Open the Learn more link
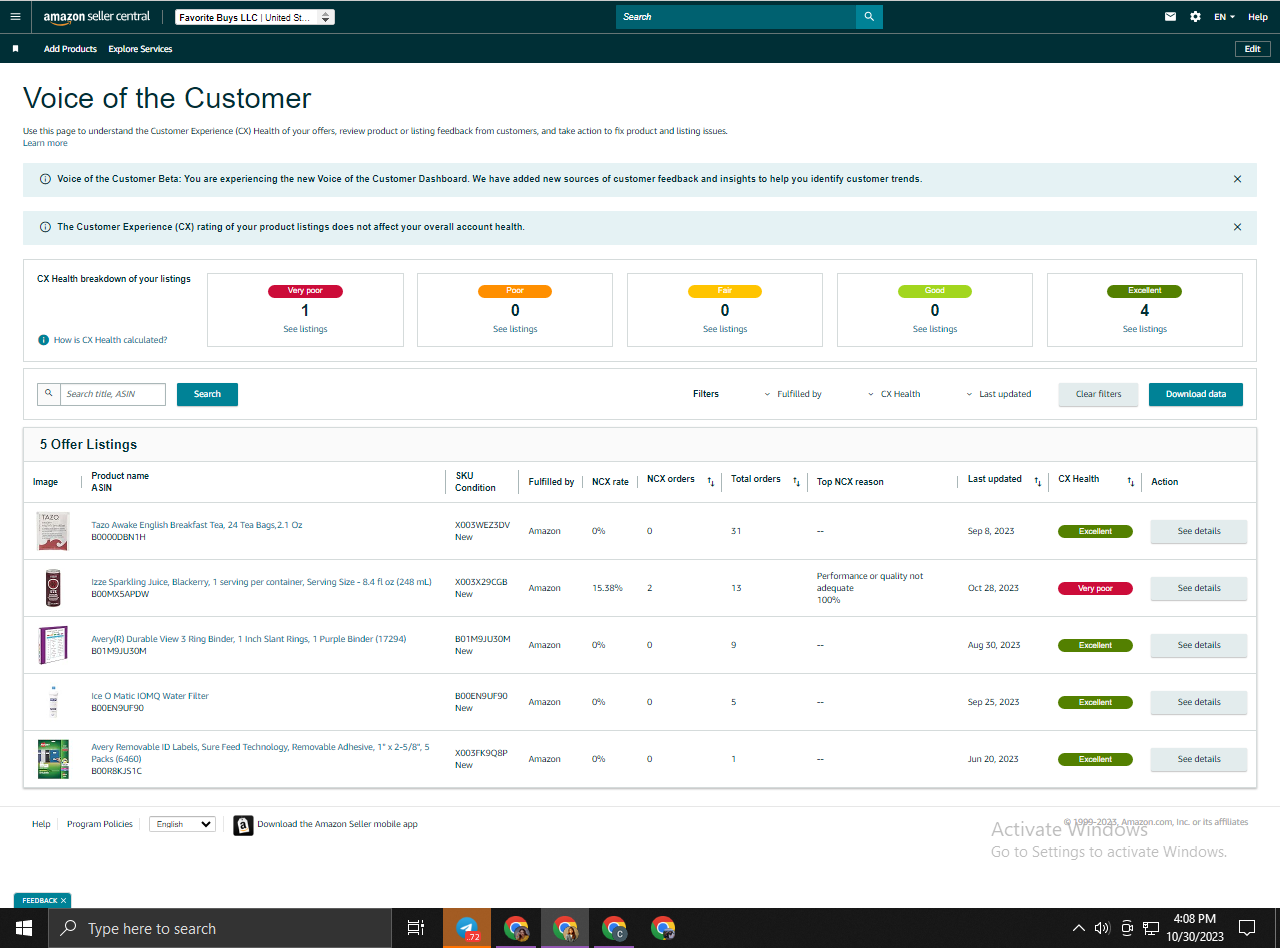Screen dimensions: 1280x948 (x=45, y=143)
